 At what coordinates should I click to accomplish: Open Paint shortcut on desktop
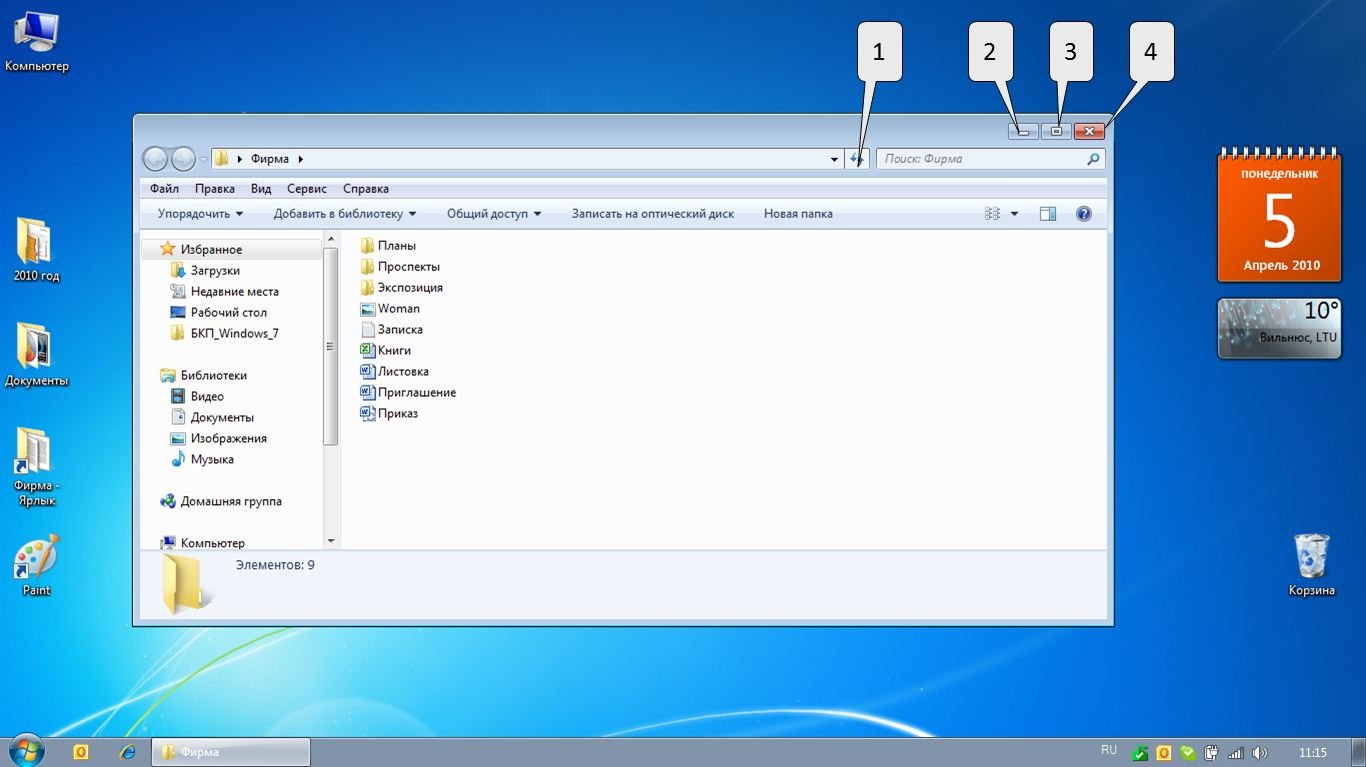tap(37, 558)
